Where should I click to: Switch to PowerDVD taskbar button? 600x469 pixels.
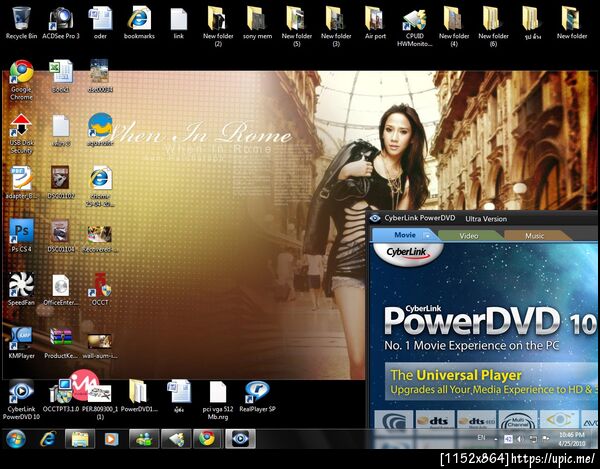pos(240,438)
